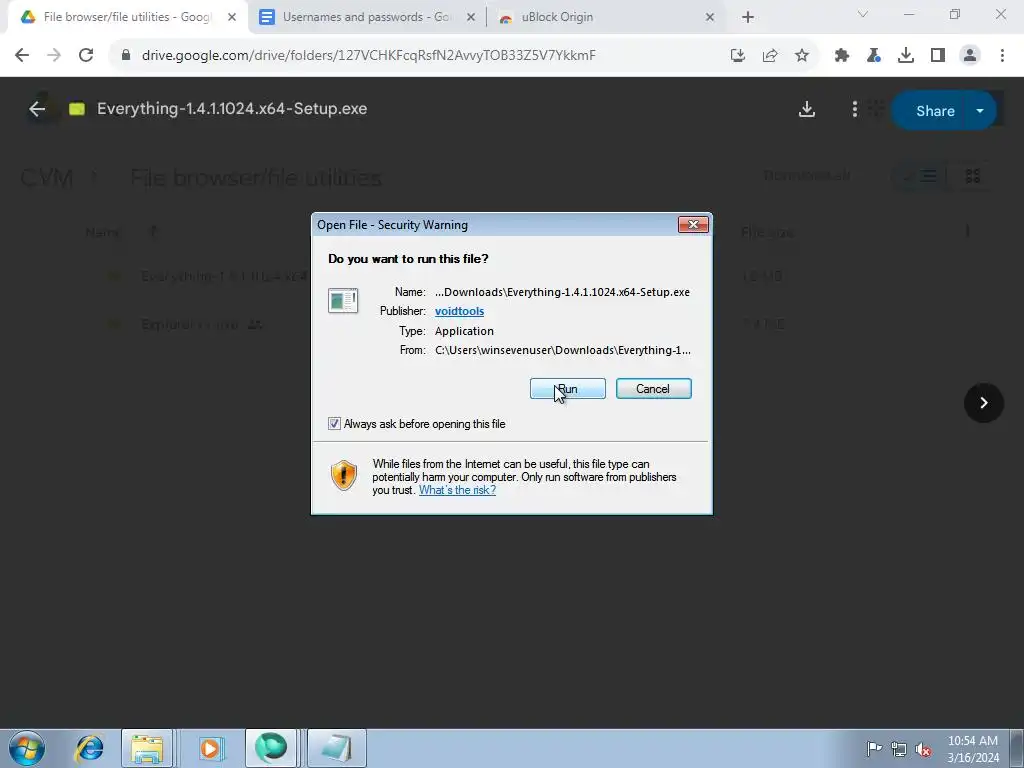The height and width of the screenshot is (768, 1024).
Task: Click the muted volume tray icon
Action: tap(923, 749)
